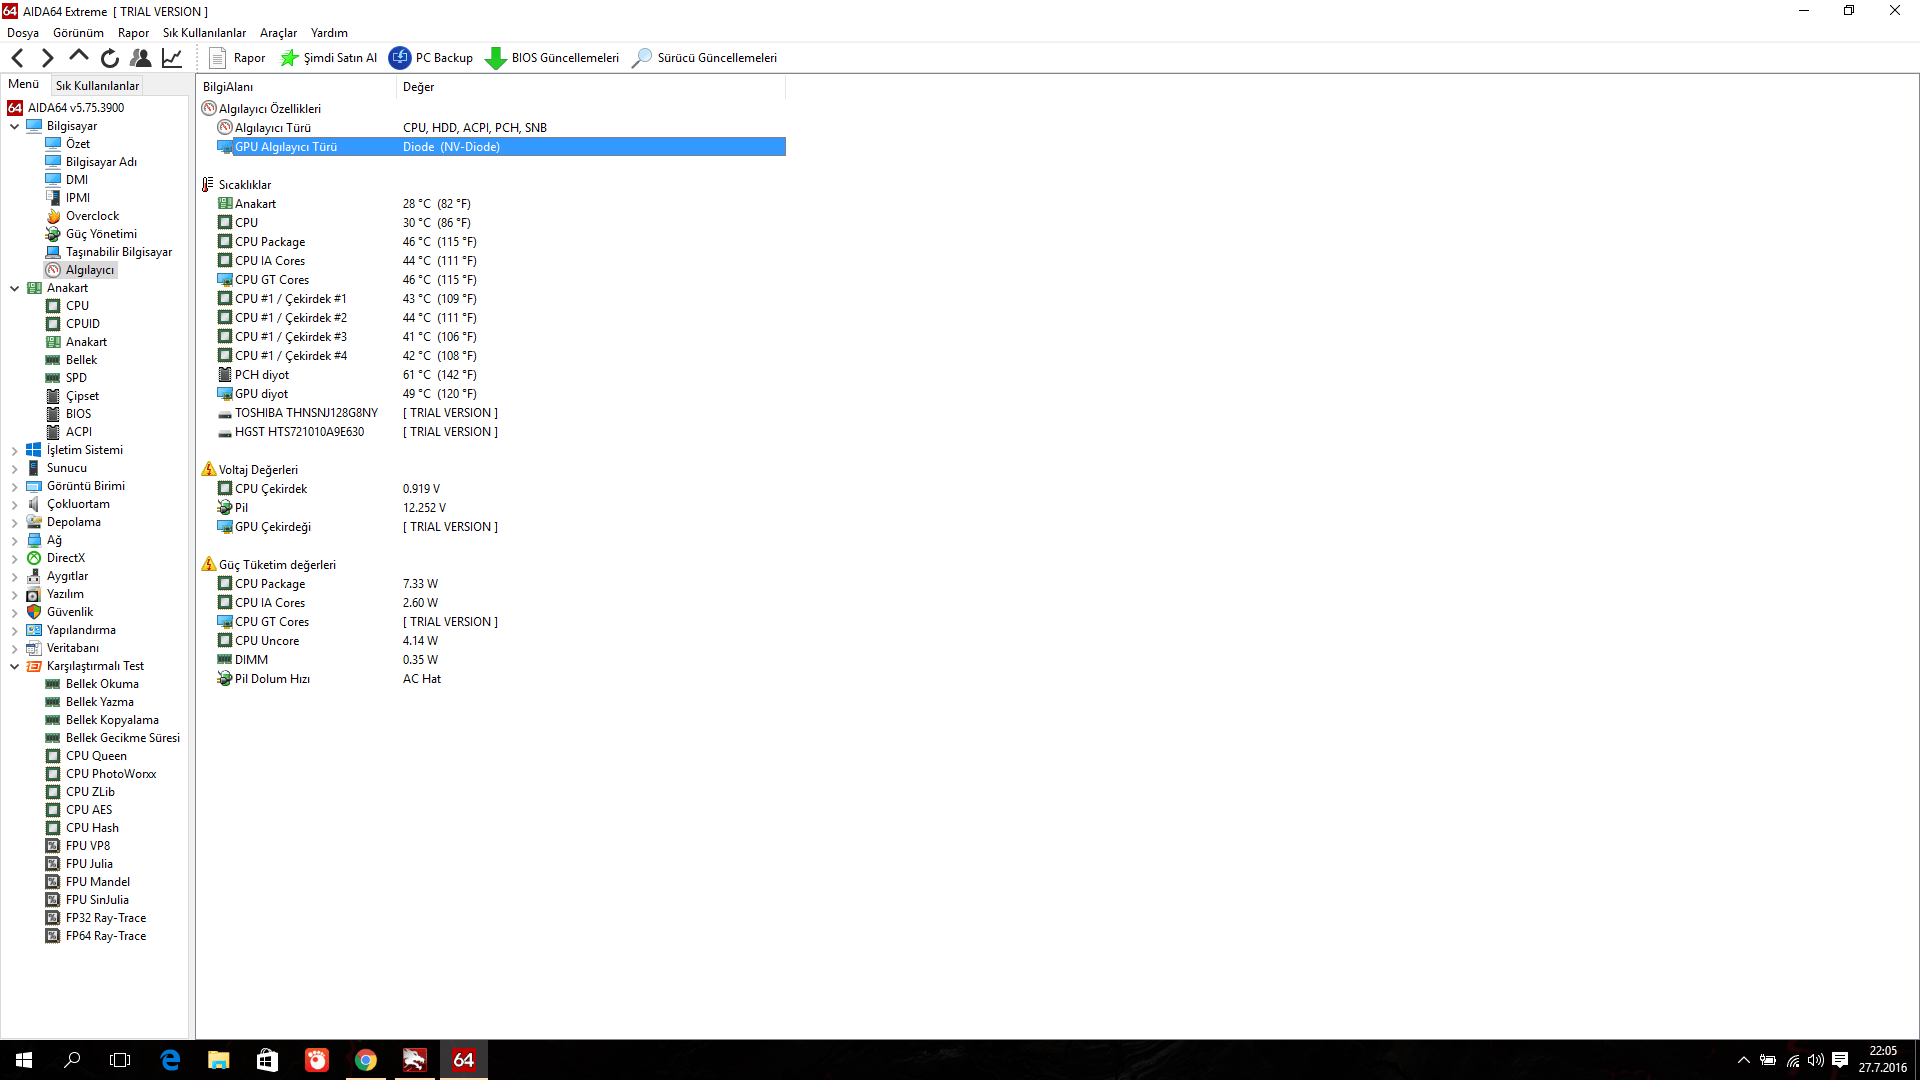Select the Overclock tree item
Screen dimensions: 1920x1080
tap(92, 216)
